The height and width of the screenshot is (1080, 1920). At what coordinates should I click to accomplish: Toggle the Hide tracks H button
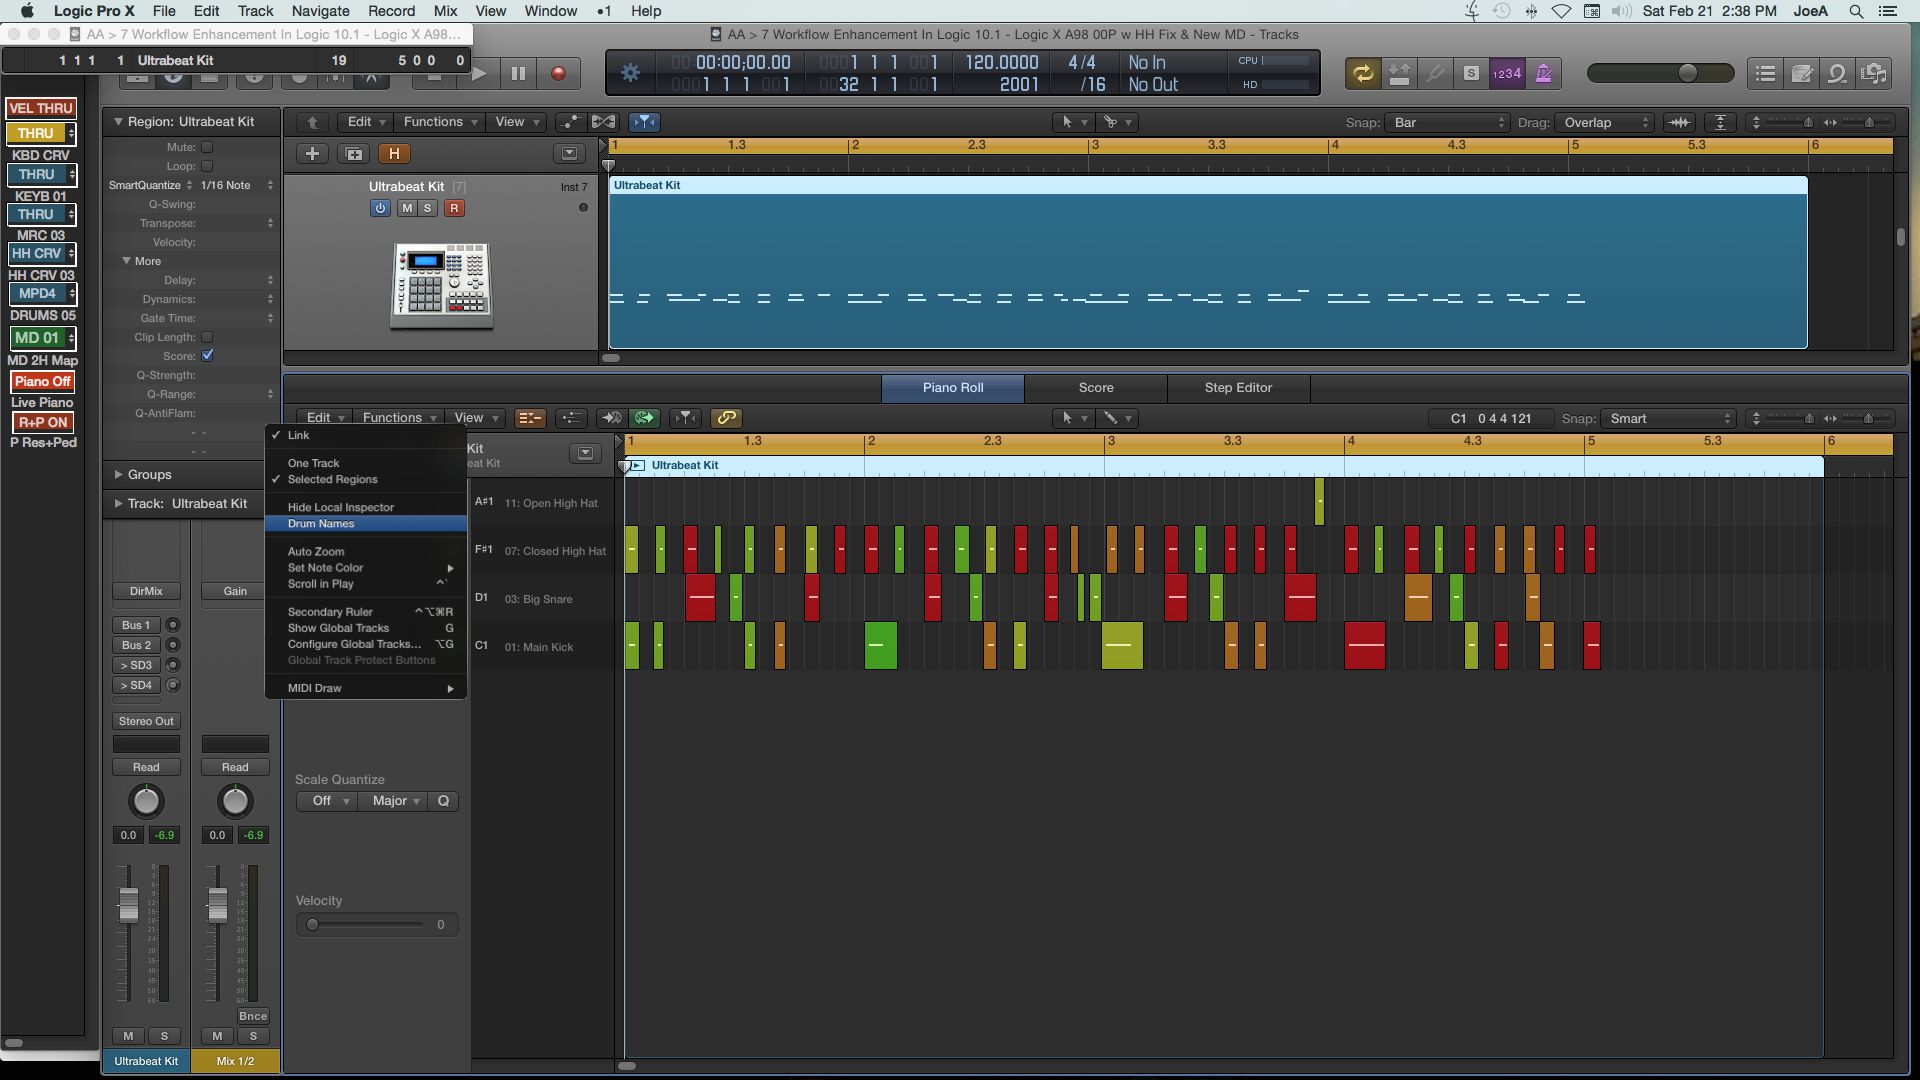[x=394, y=154]
